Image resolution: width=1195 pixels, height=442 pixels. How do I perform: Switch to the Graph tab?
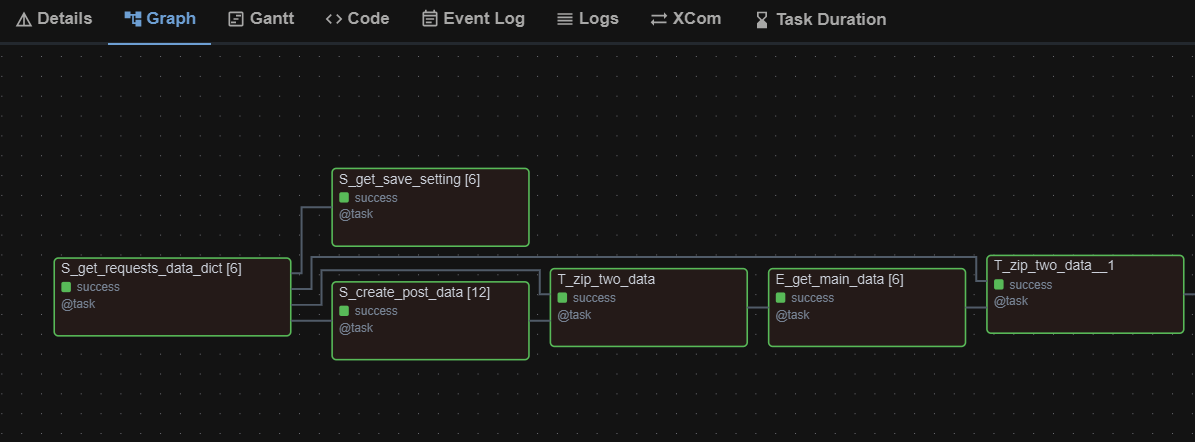160,19
